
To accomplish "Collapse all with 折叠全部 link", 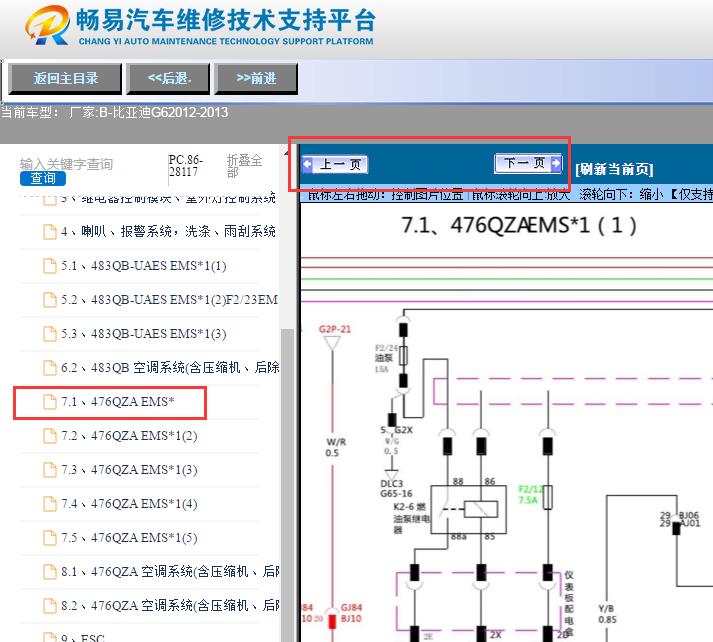I will click(245, 166).
